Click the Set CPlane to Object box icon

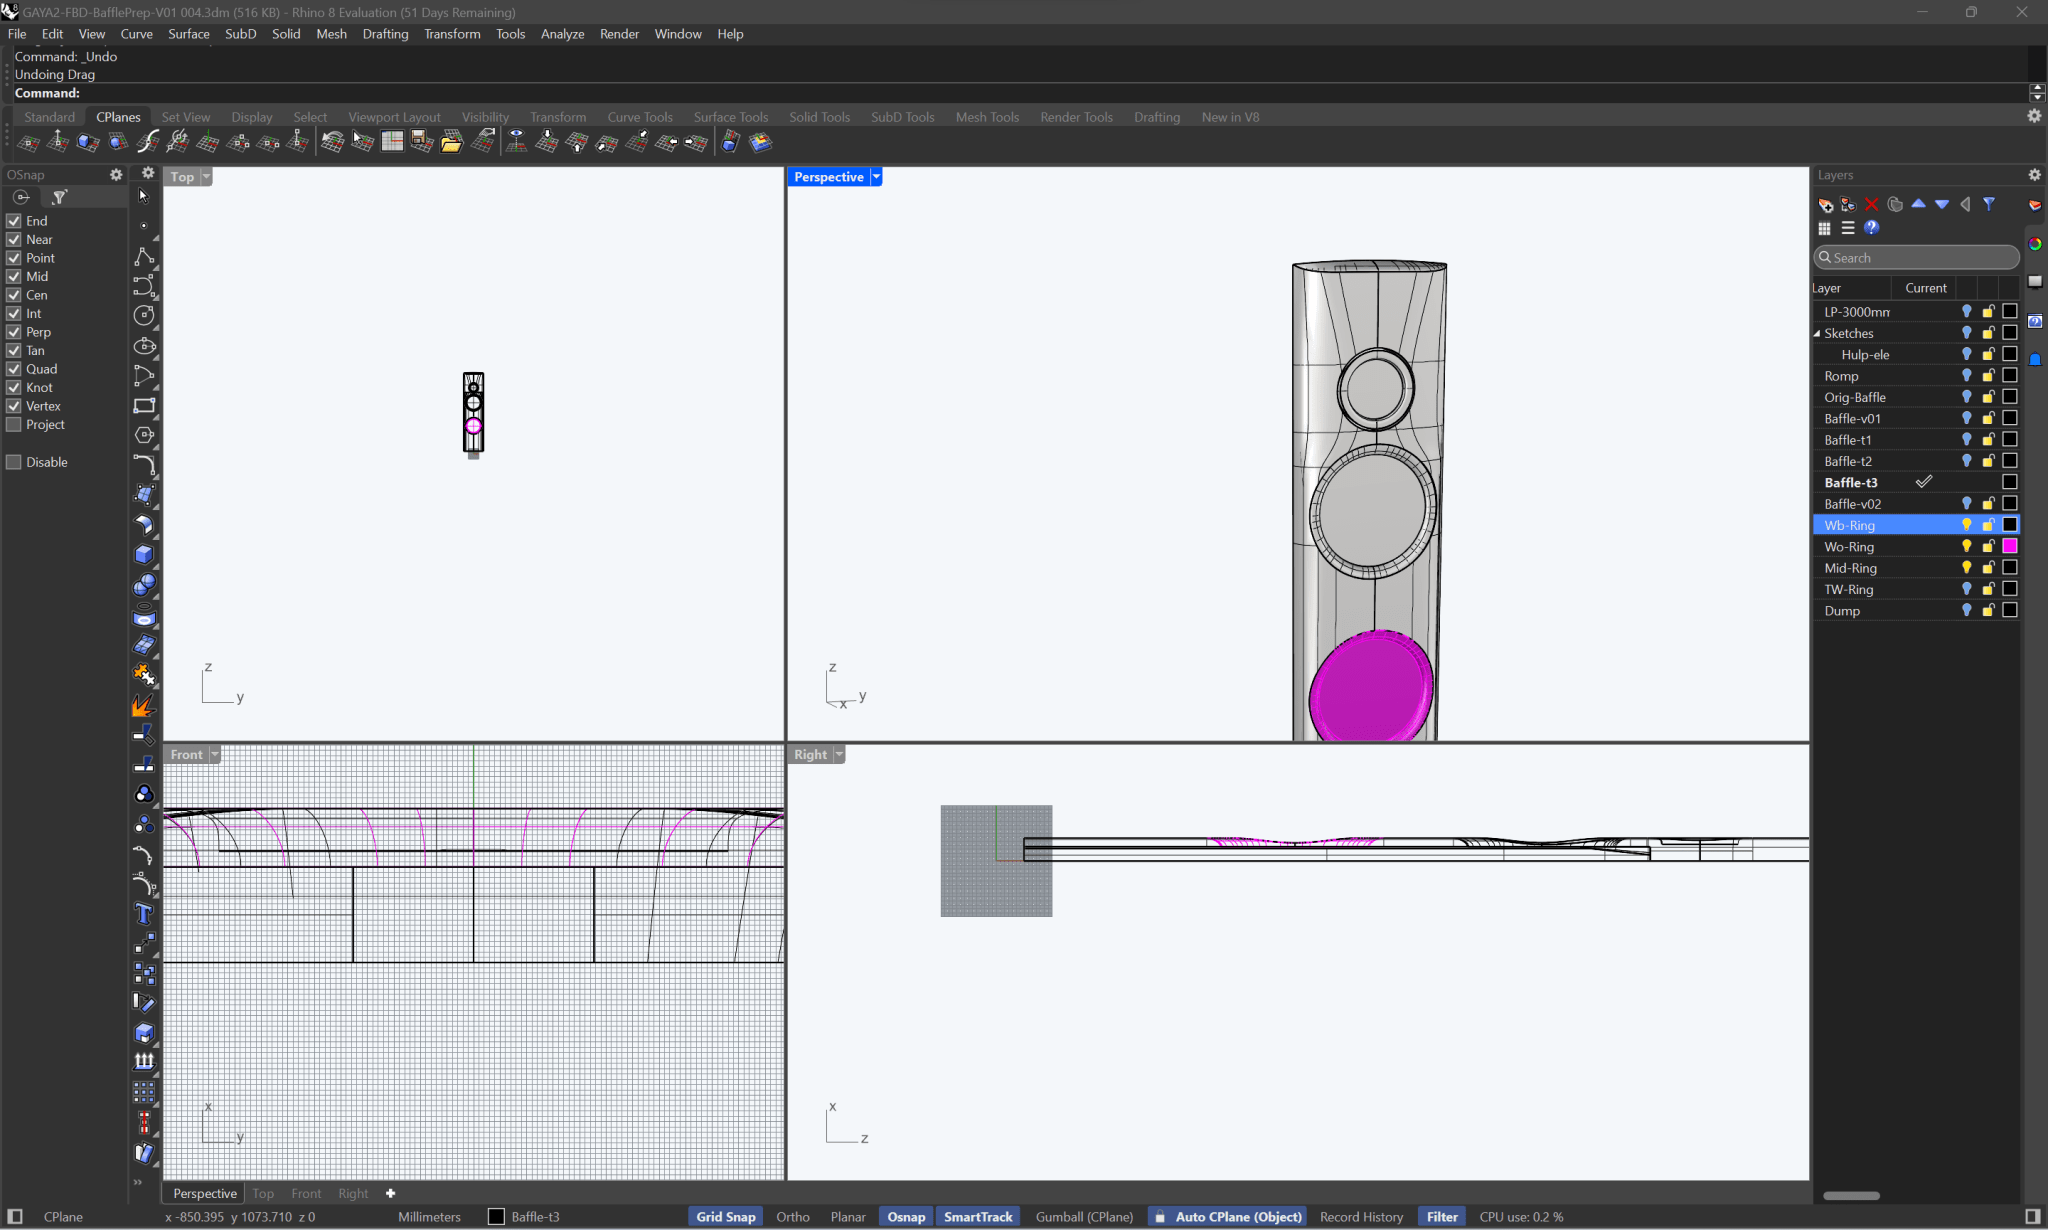point(88,142)
